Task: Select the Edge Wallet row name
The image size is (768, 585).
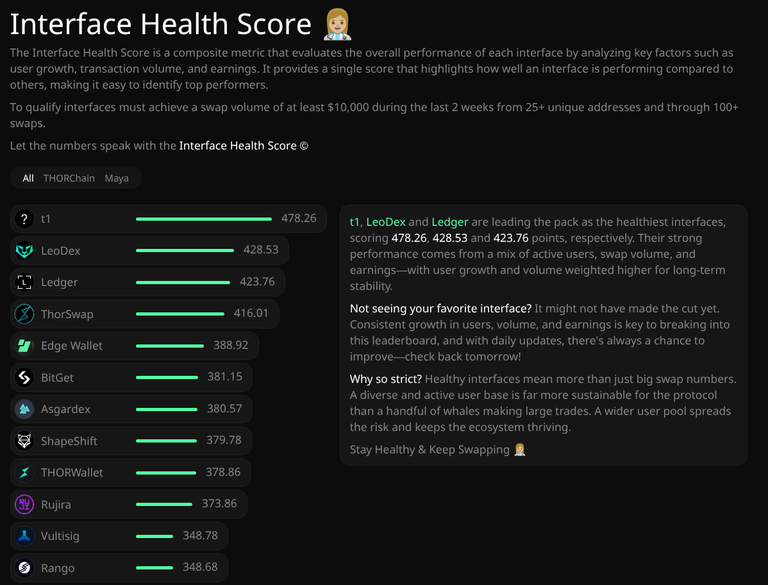Action: [x=72, y=346]
